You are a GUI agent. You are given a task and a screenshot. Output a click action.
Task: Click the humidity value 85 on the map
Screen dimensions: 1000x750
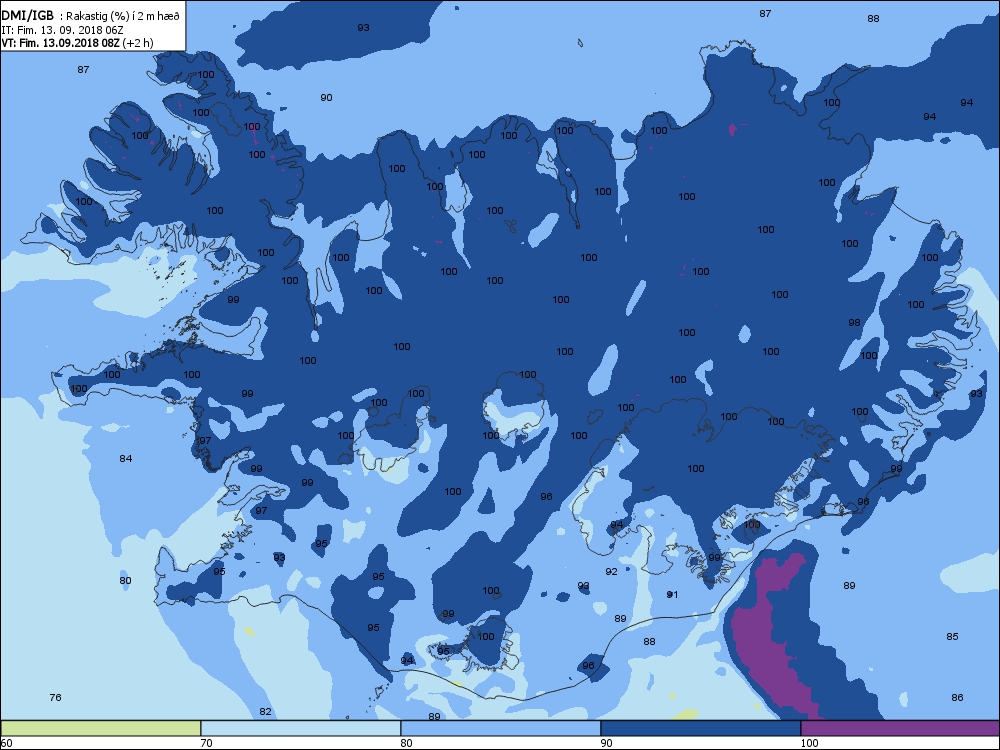[x=952, y=636]
